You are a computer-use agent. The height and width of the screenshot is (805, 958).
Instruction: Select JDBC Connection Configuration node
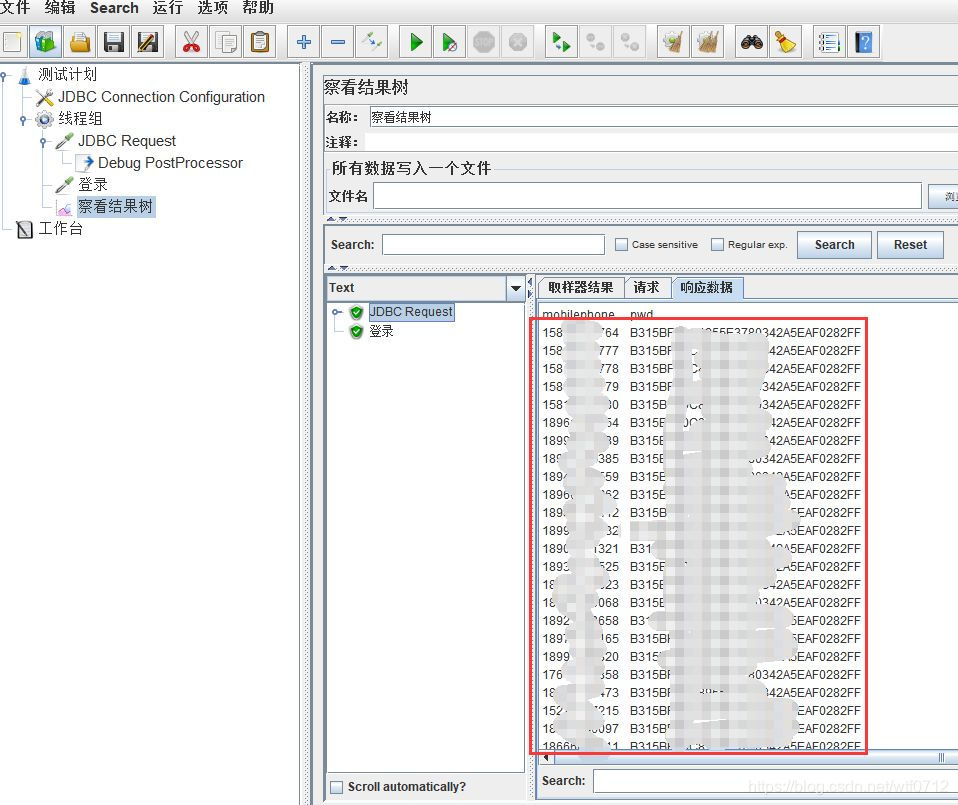click(161, 97)
